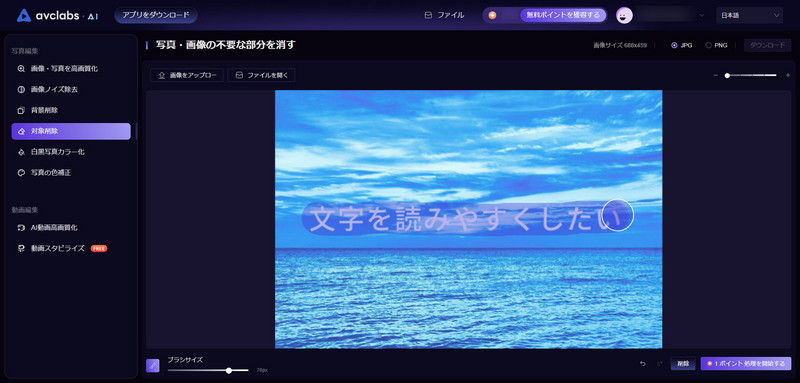This screenshot has height=383, width=800.
Task: Click the noise removal circle icon
Action: 21,89
